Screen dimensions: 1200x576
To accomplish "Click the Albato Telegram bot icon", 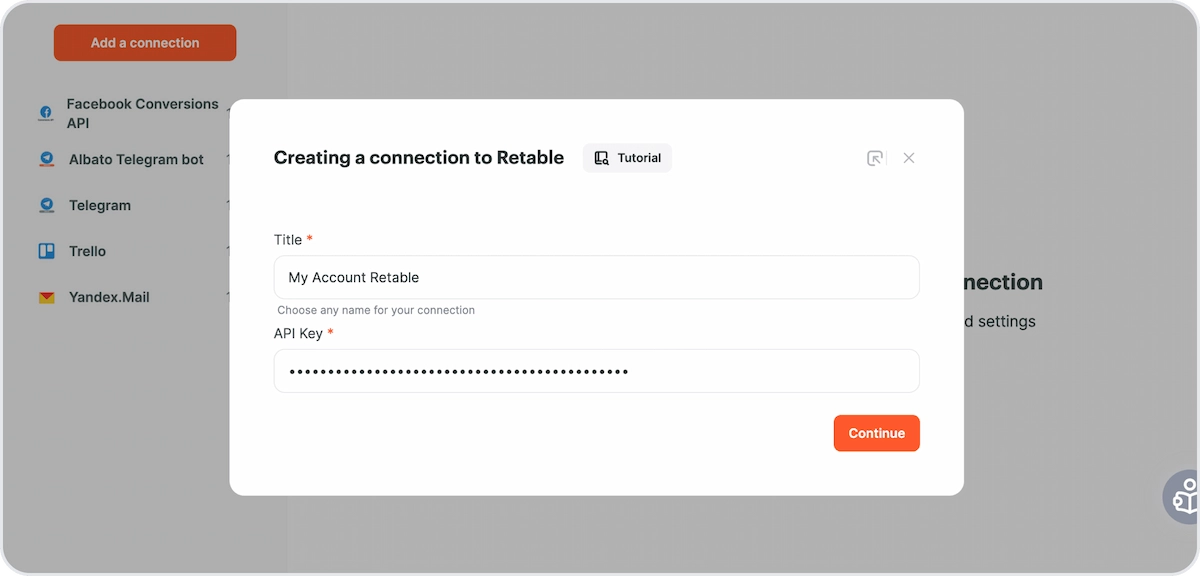I will 46,159.
